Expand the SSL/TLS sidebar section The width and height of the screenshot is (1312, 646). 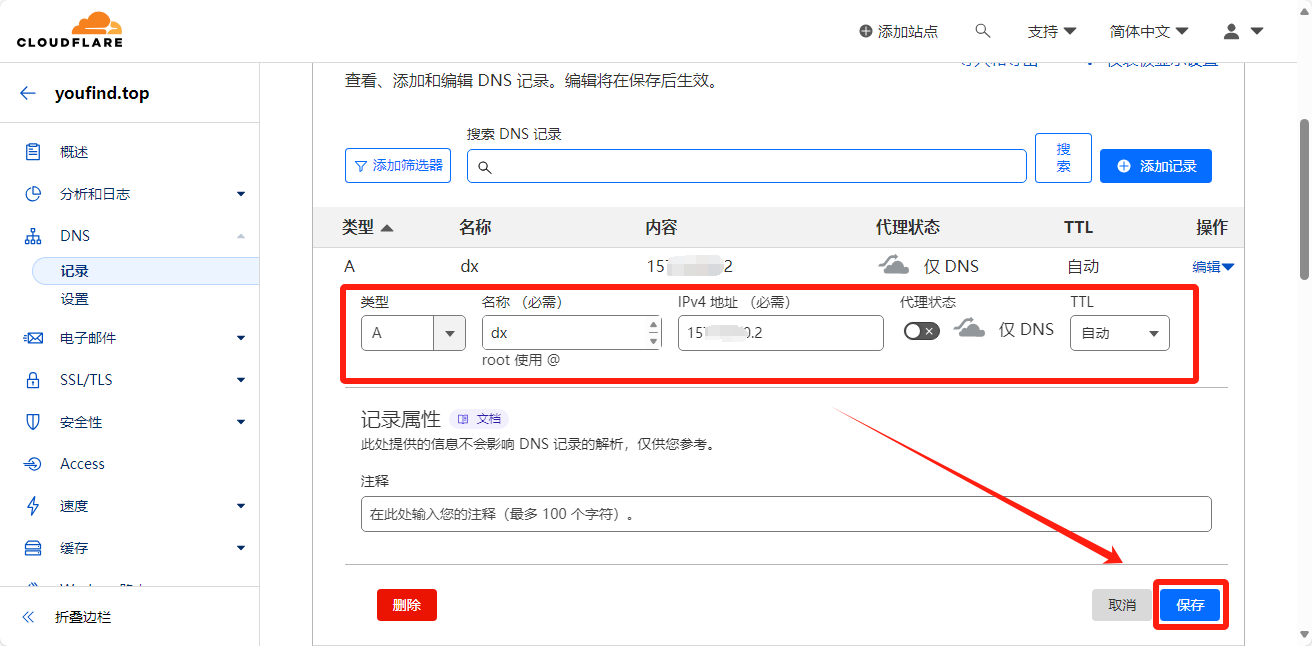(x=87, y=380)
